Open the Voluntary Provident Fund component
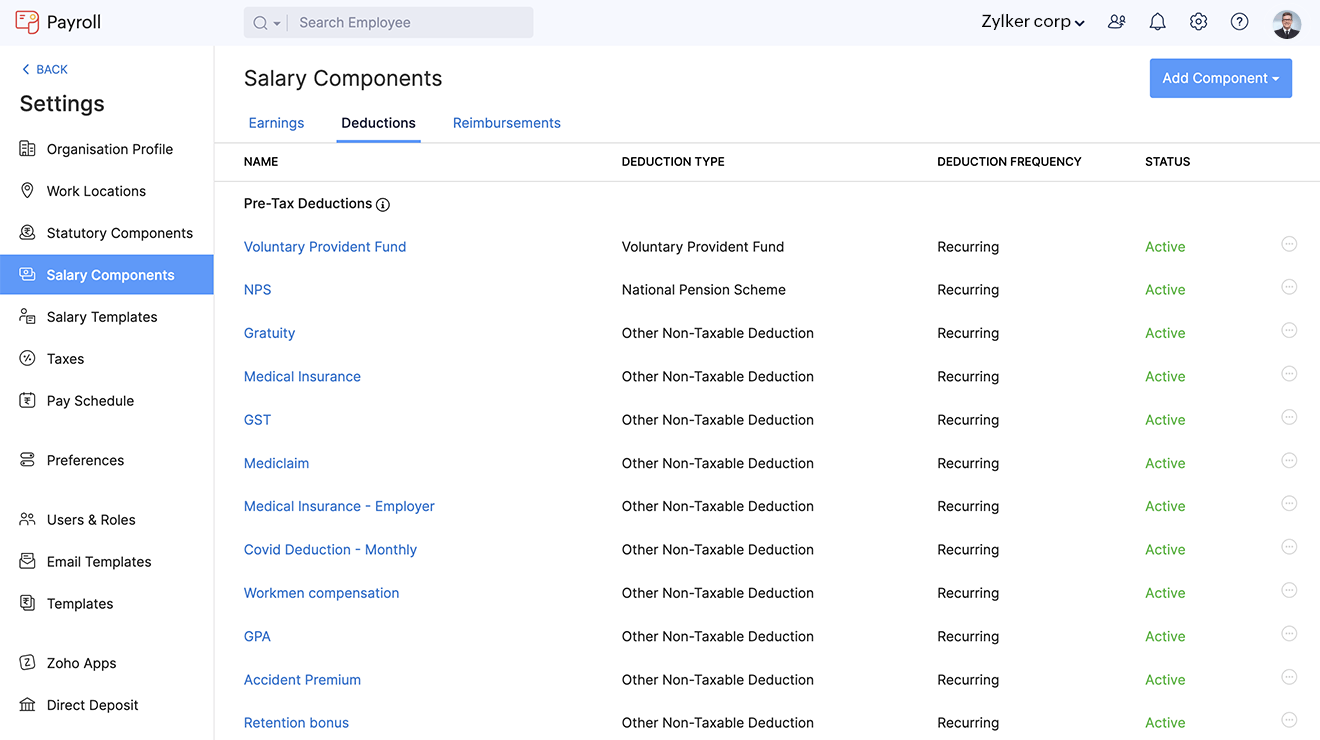This screenshot has height=740, width=1320. (x=325, y=246)
